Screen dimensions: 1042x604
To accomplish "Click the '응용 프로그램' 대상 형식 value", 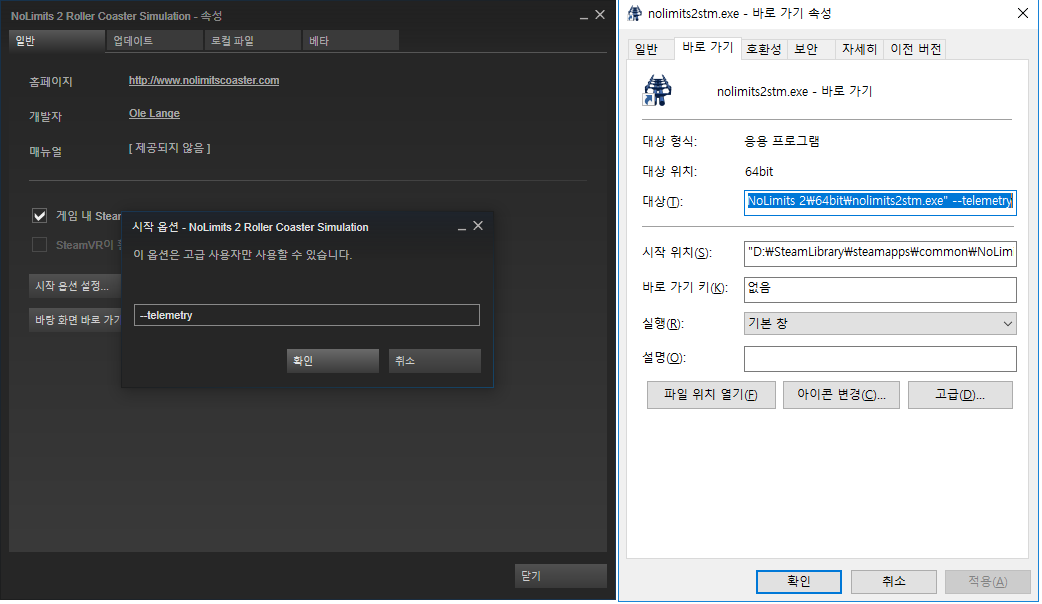I will (x=782, y=141).
